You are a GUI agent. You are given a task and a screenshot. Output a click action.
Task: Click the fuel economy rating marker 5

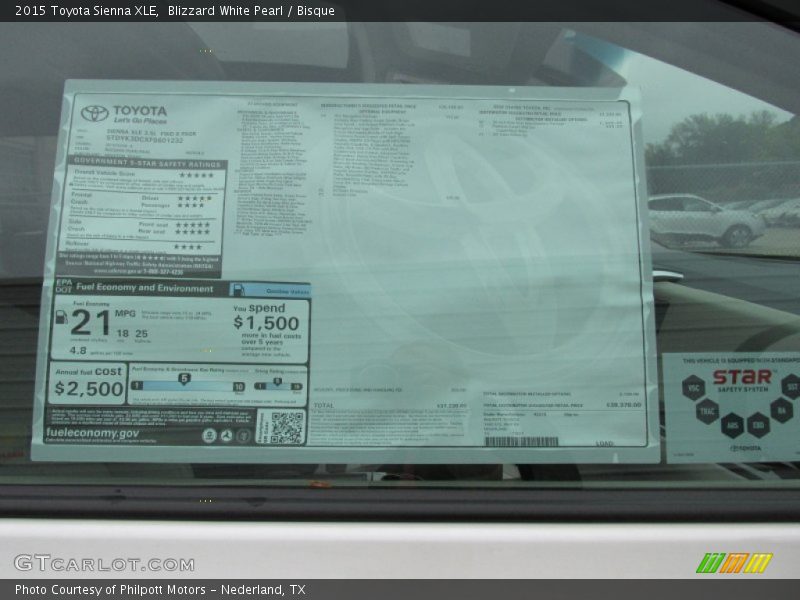[184, 379]
